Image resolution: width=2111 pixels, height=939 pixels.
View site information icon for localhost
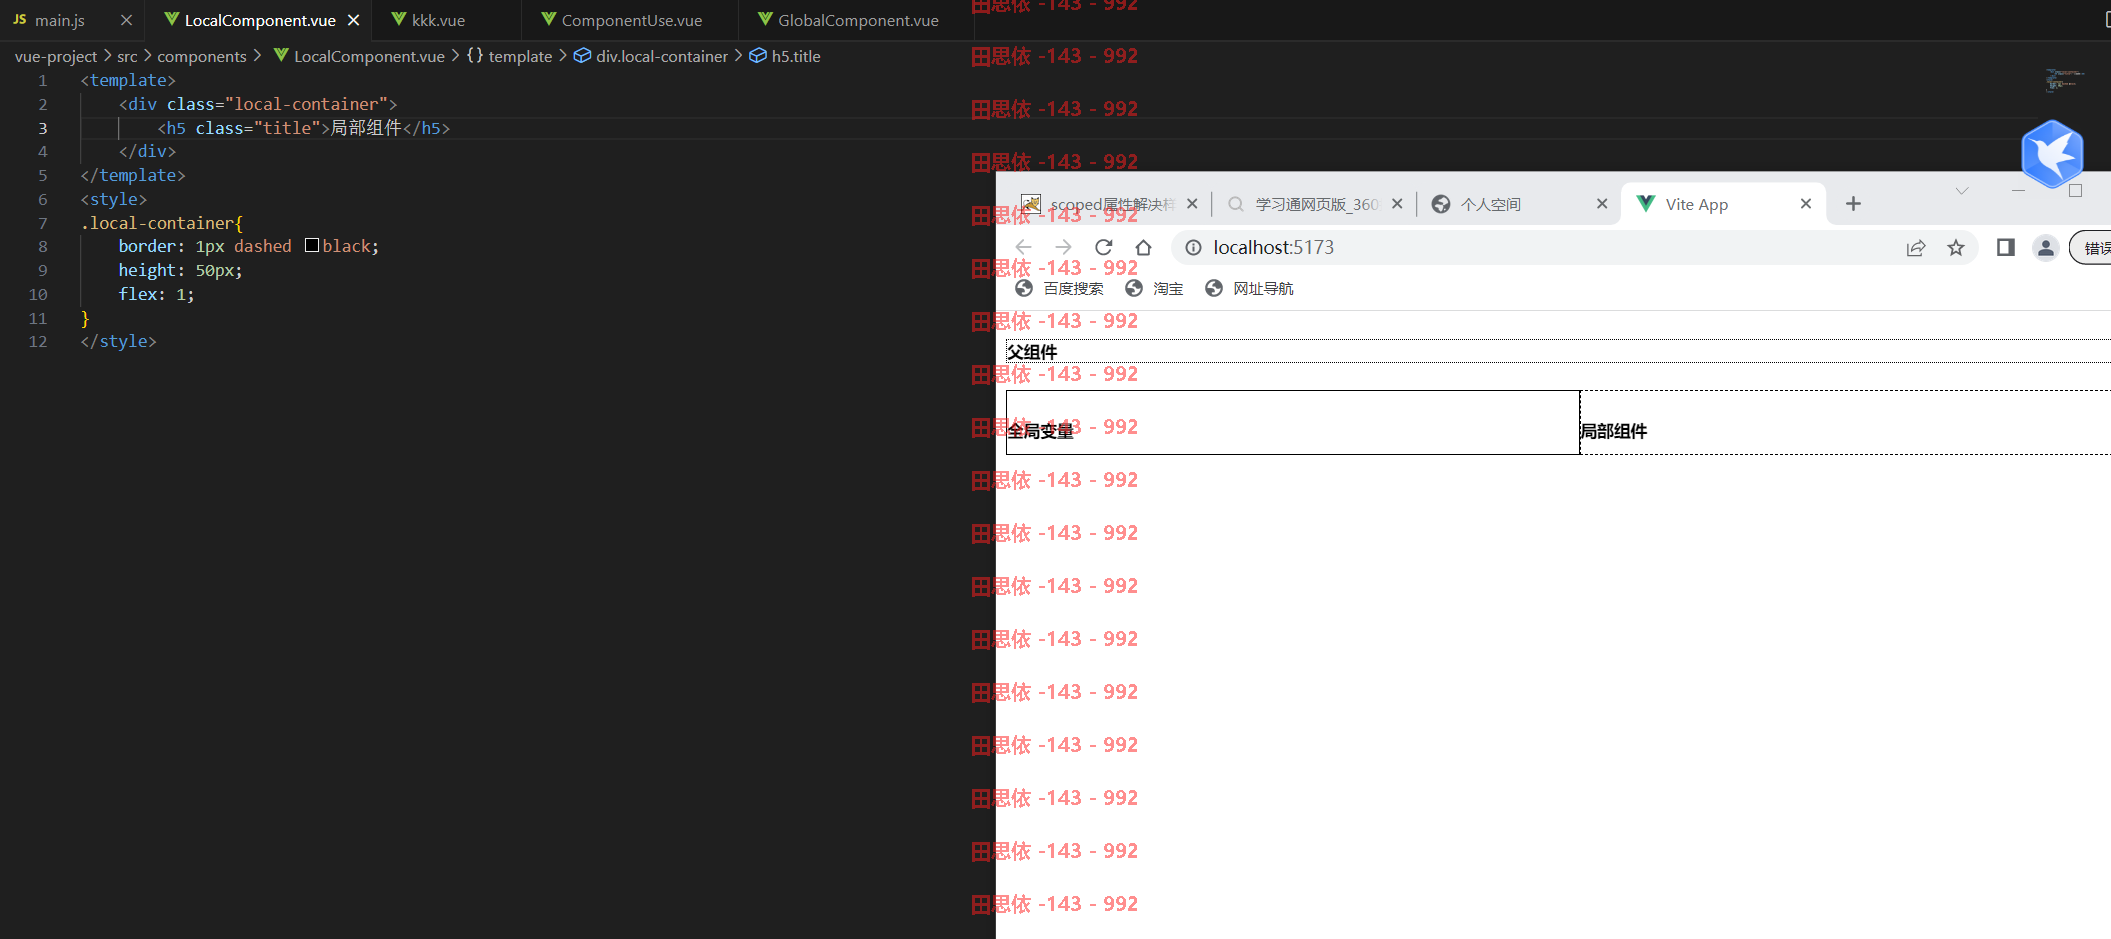(1193, 248)
